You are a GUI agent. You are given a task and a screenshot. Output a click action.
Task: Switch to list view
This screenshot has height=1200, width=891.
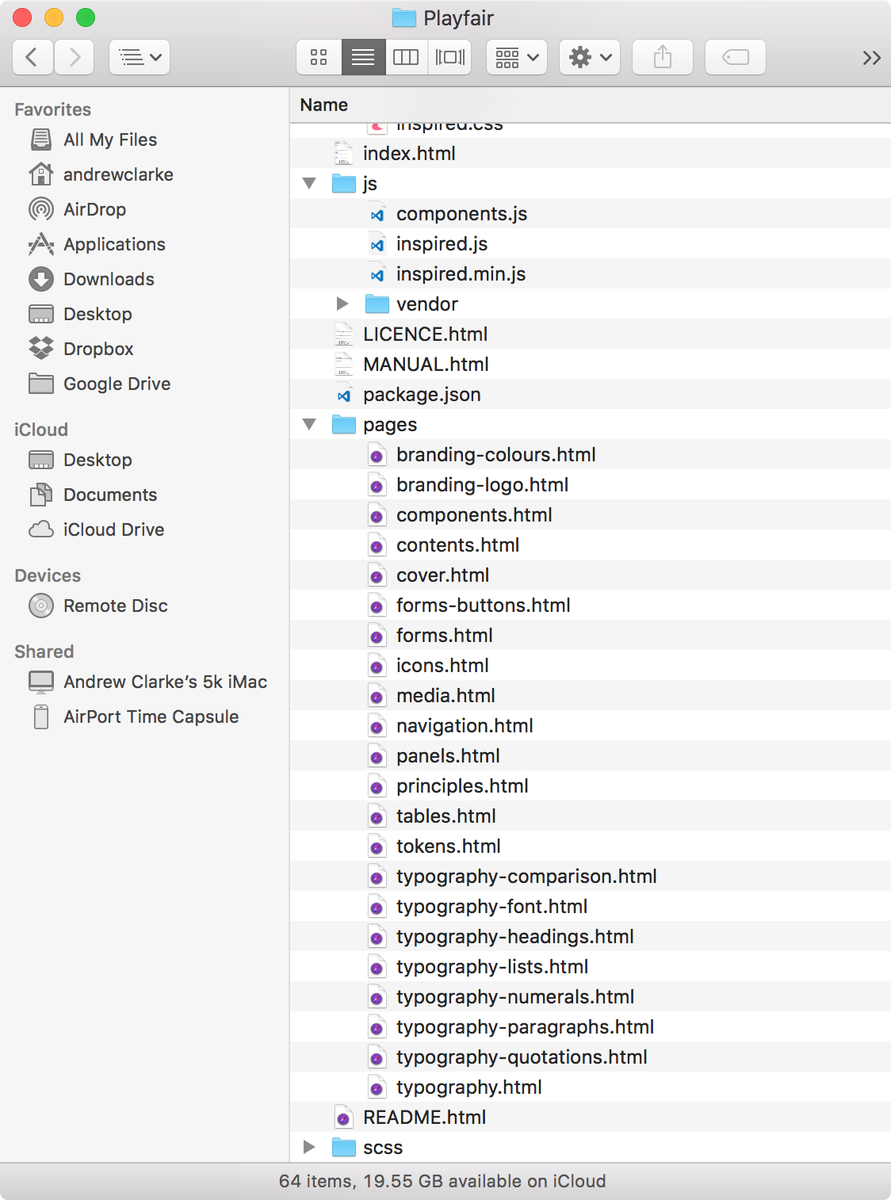click(x=363, y=58)
